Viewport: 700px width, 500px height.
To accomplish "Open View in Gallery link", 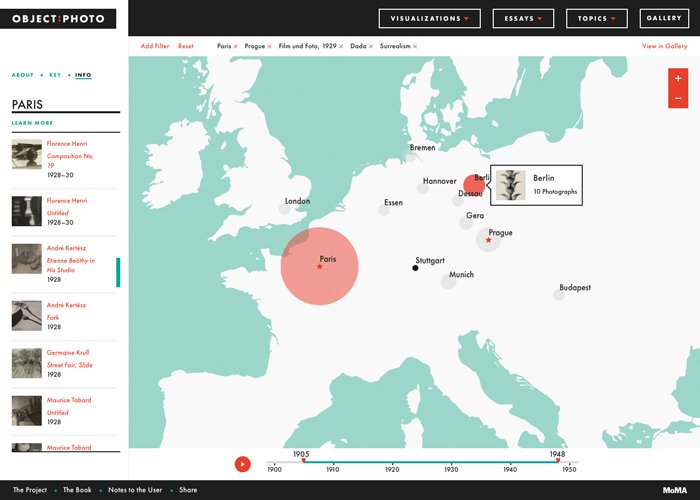I will tap(664, 46).
